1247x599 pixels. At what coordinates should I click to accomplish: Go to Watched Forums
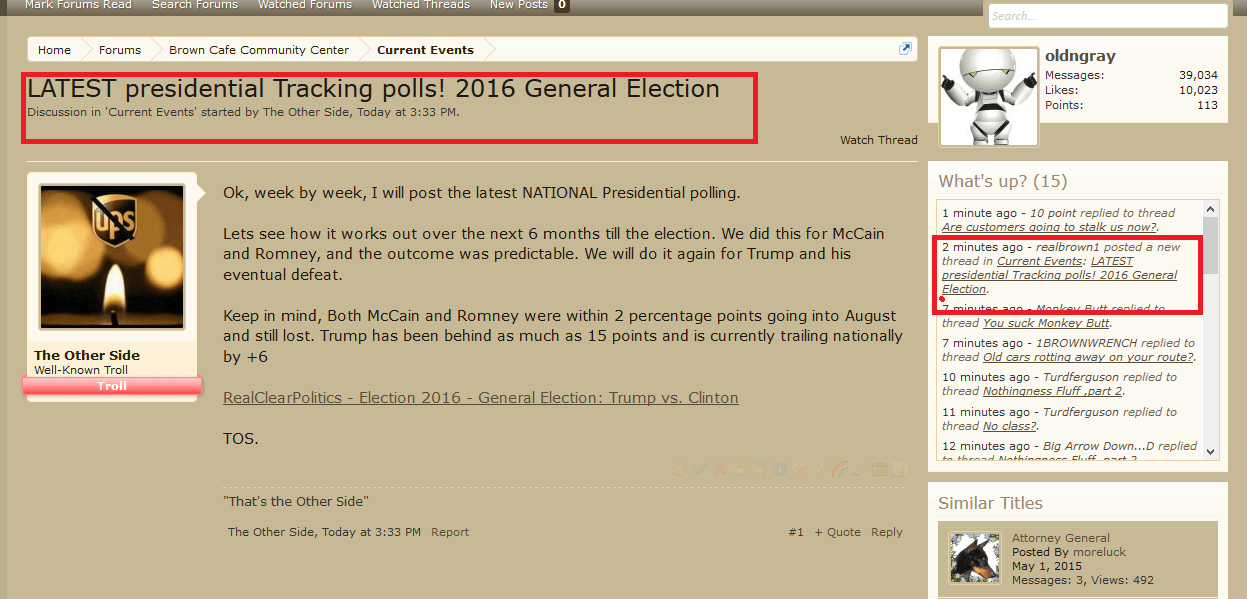pos(305,5)
